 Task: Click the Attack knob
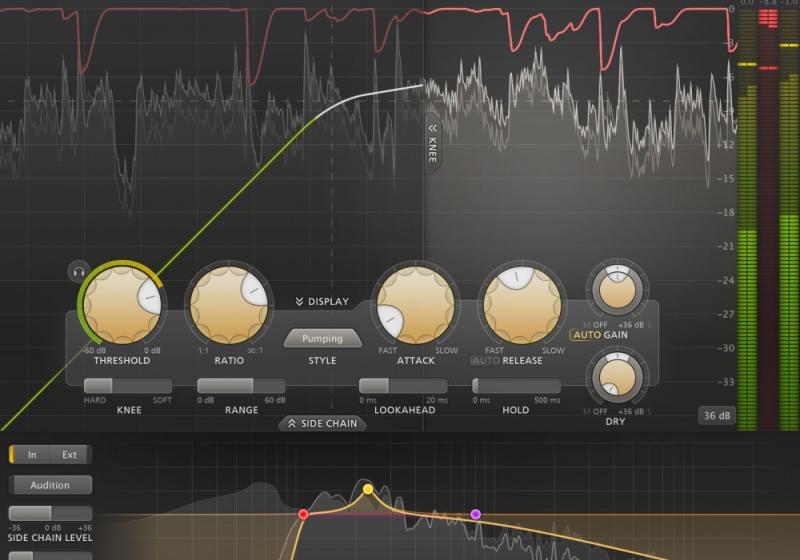(414, 305)
